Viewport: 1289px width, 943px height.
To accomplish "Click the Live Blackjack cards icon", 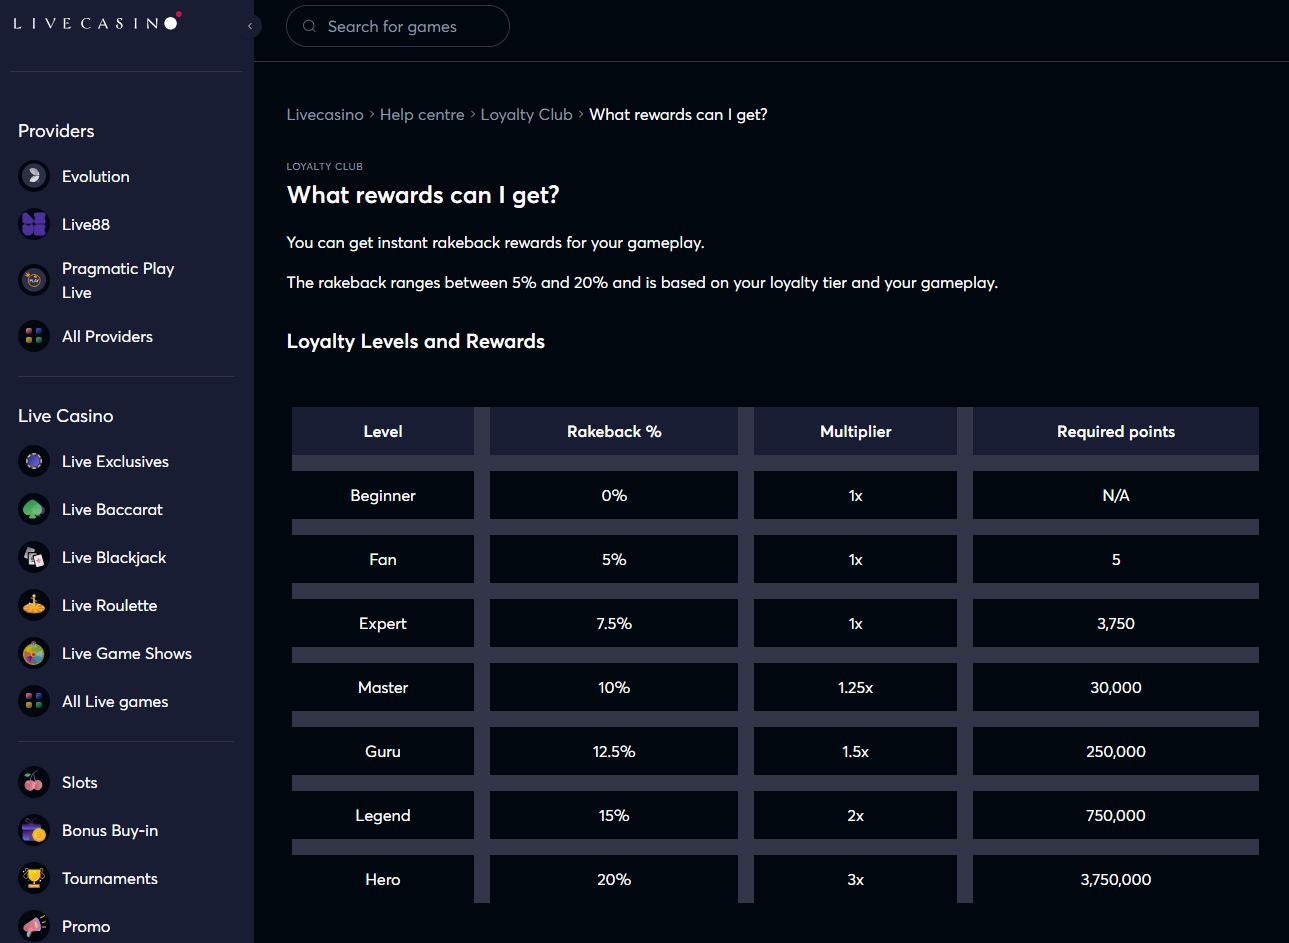I will (x=34, y=558).
